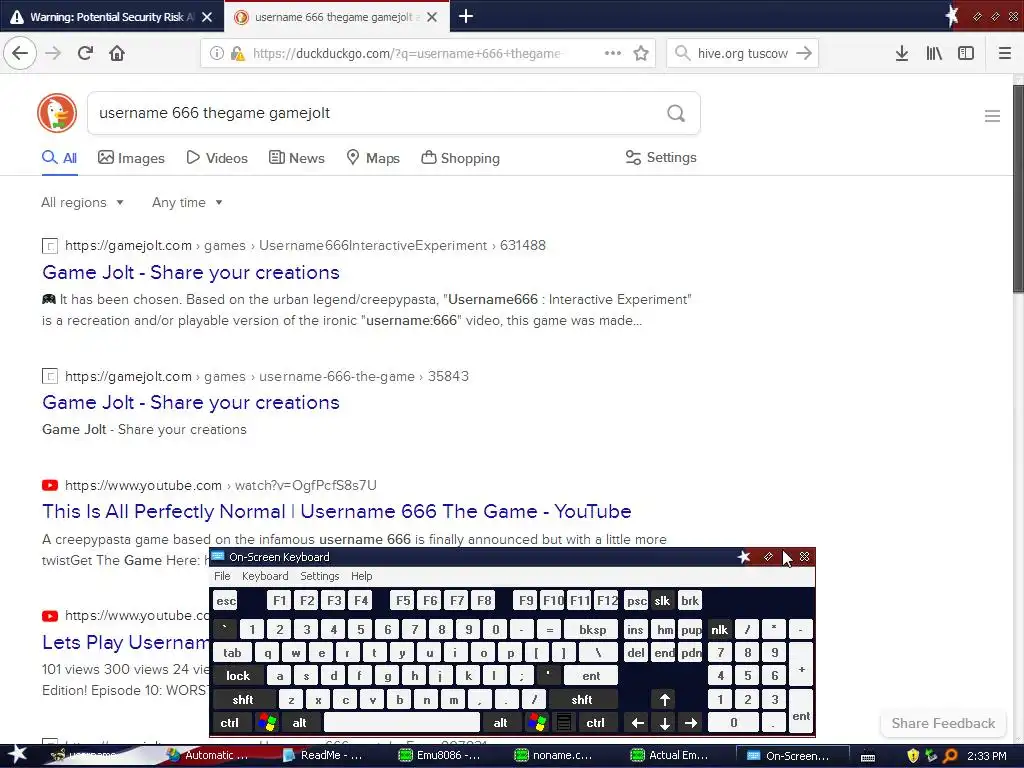Screen dimensions: 1024x768
Task: Click the bksp key on keyboard
Action: click(592, 630)
